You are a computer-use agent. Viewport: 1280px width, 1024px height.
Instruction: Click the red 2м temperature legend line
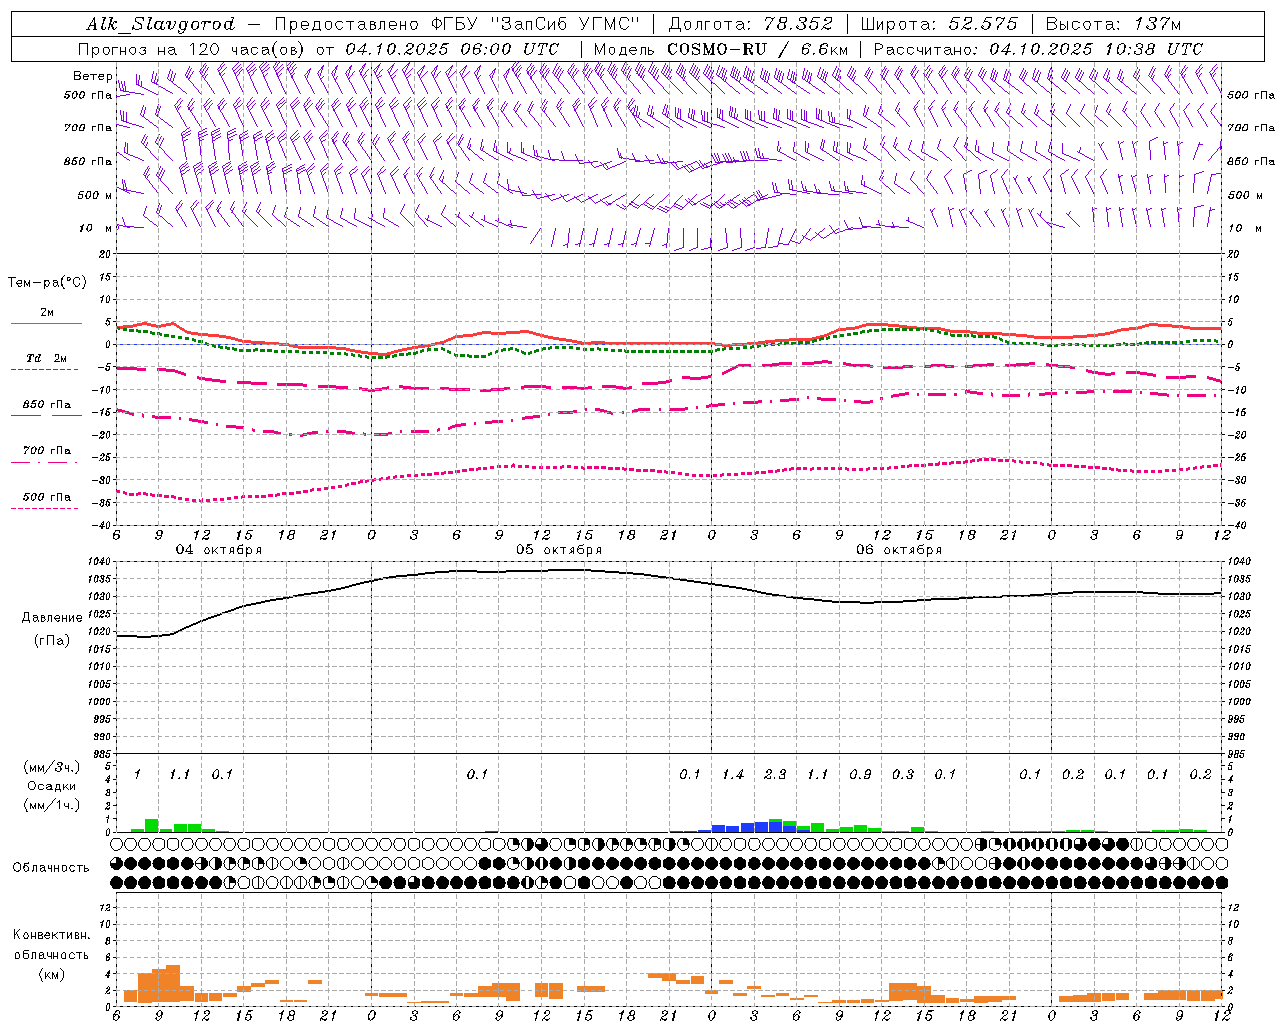click(x=46, y=323)
